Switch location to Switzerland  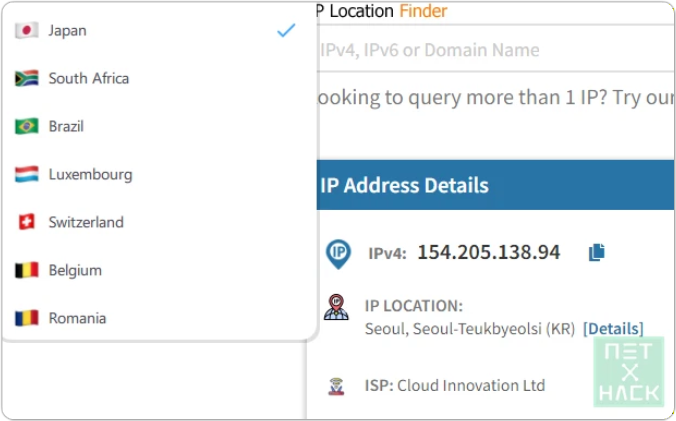coord(86,223)
